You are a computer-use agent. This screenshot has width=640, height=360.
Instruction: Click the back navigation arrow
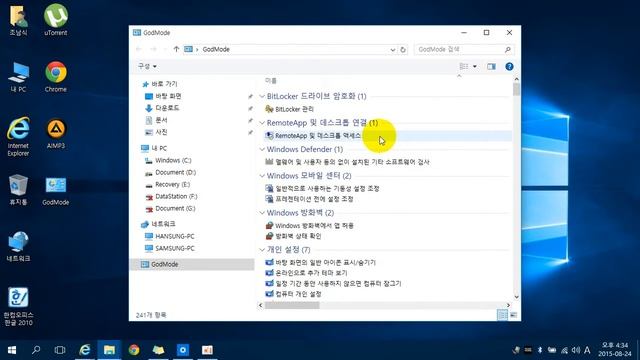139,49
